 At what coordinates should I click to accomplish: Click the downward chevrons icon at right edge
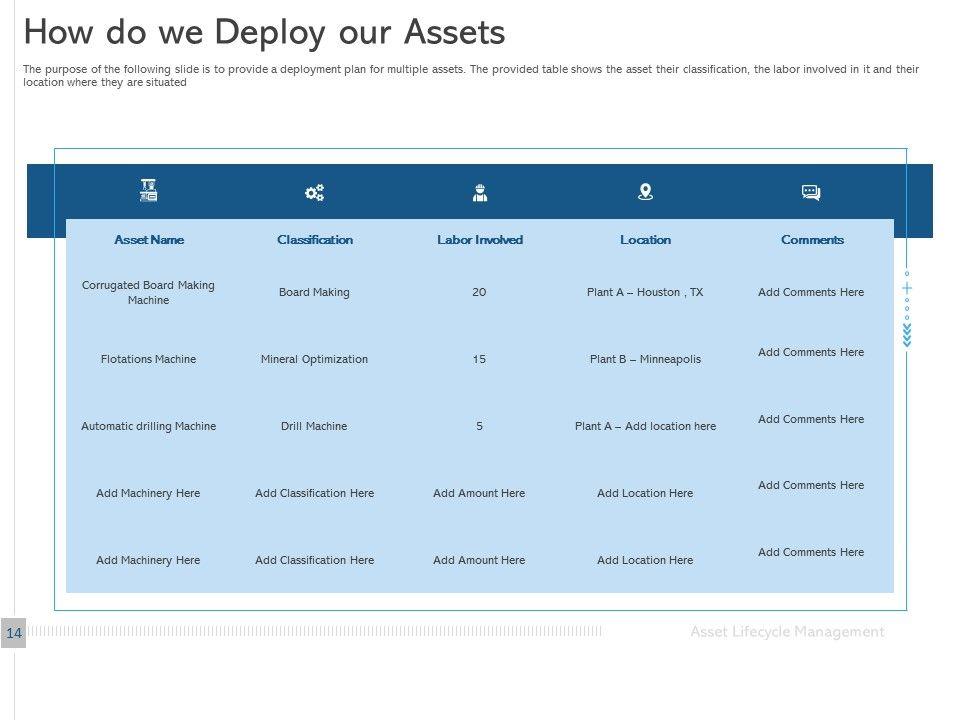[907, 335]
